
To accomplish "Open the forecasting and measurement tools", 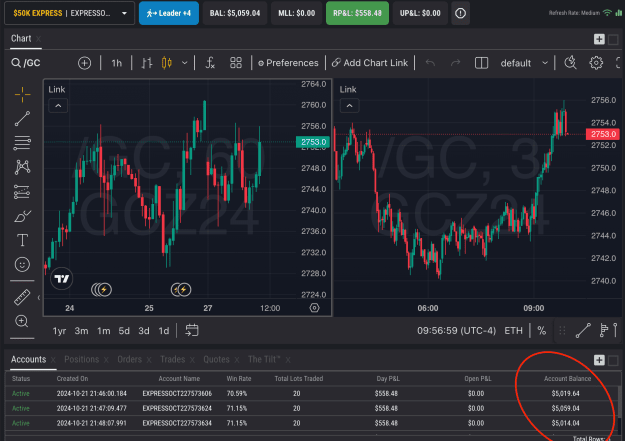I will [x=22, y=191].
